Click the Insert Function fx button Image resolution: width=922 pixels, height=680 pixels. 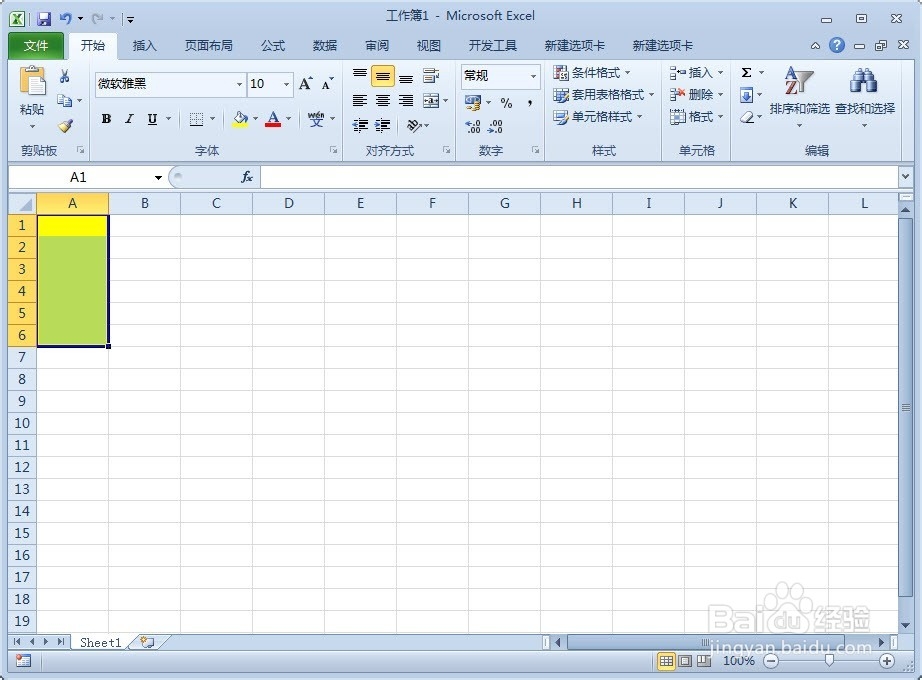(x=247, y=176)
